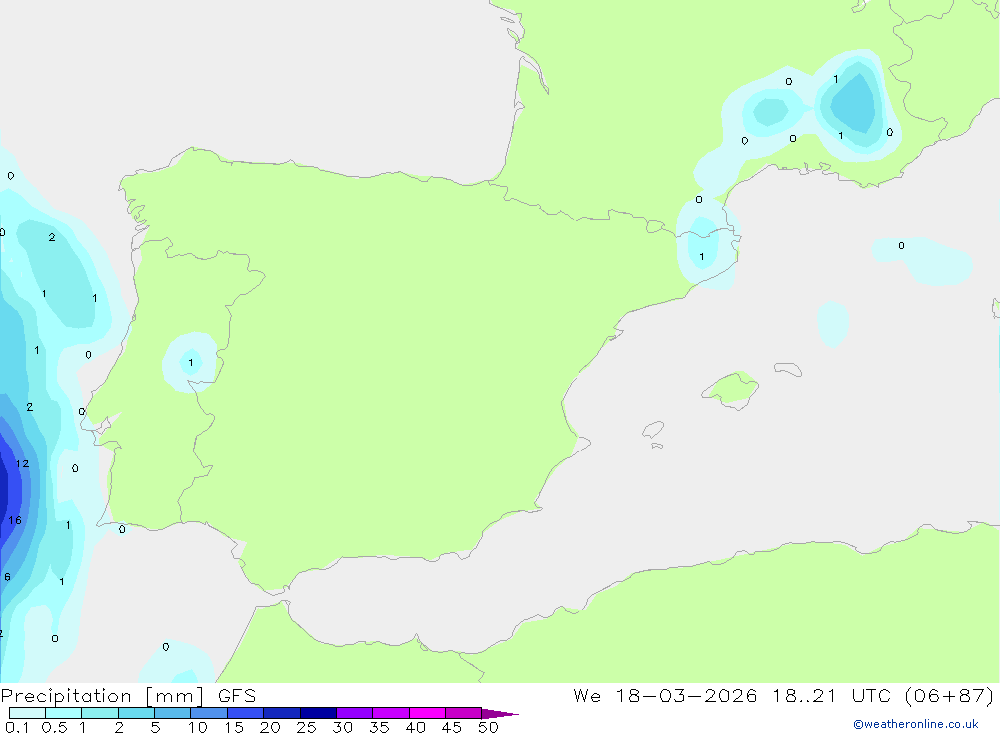Click the Precipitation [mm] GFS title
This screenshot has width=1000, height=733.
128,696
